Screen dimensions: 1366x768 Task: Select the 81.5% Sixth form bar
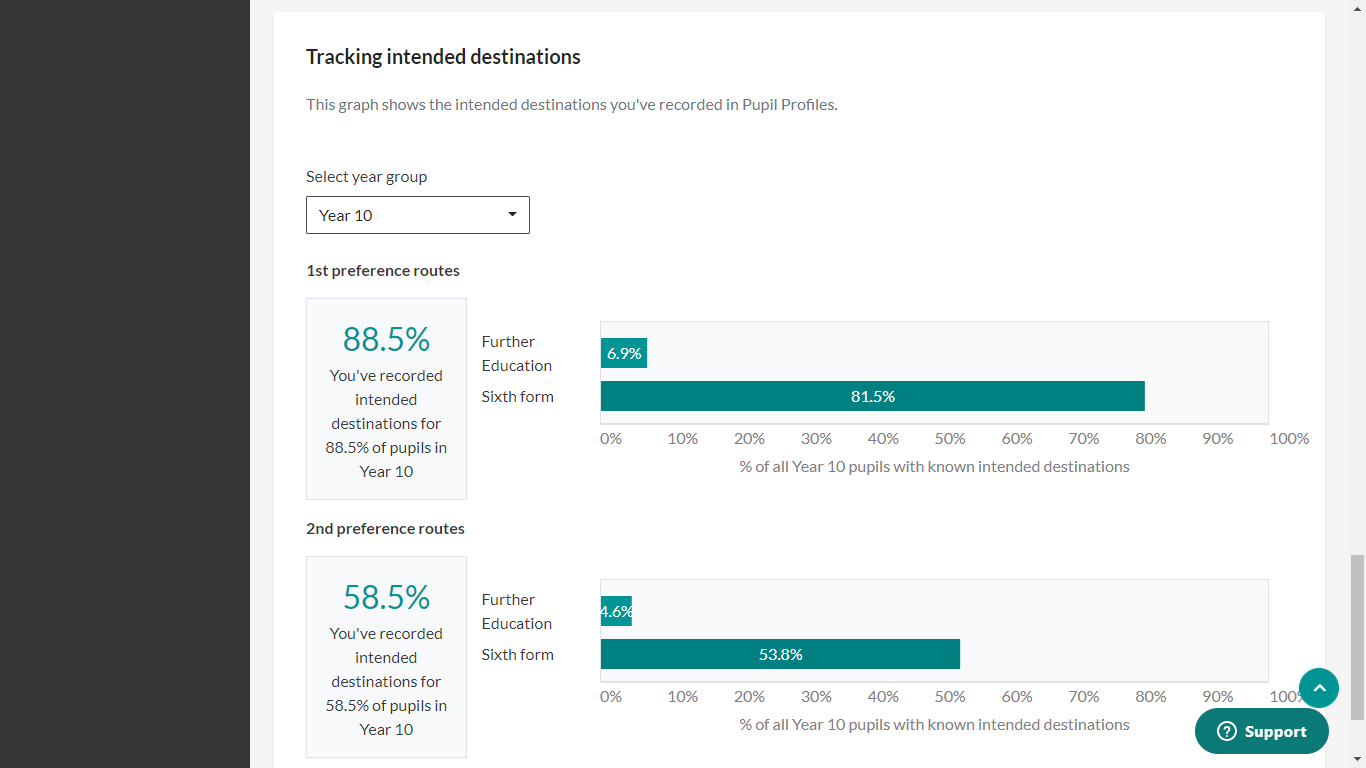[872, 396]
